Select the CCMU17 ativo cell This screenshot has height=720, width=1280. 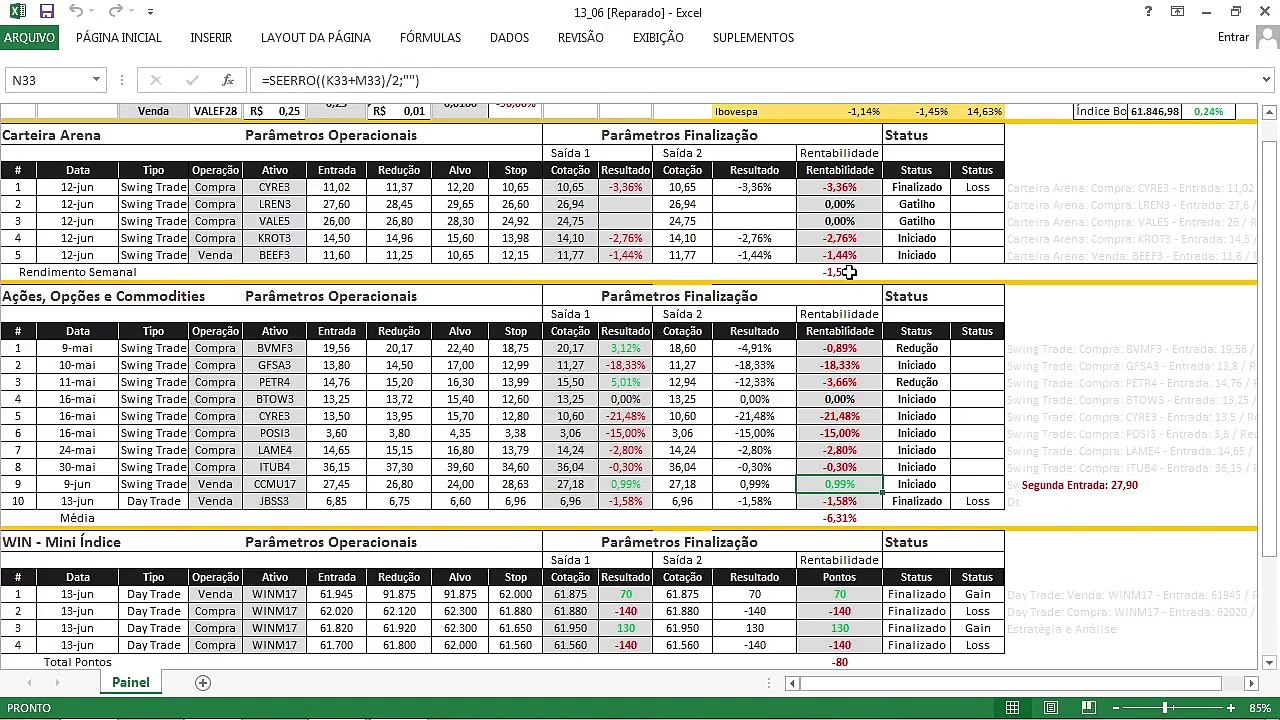(274, 484)
